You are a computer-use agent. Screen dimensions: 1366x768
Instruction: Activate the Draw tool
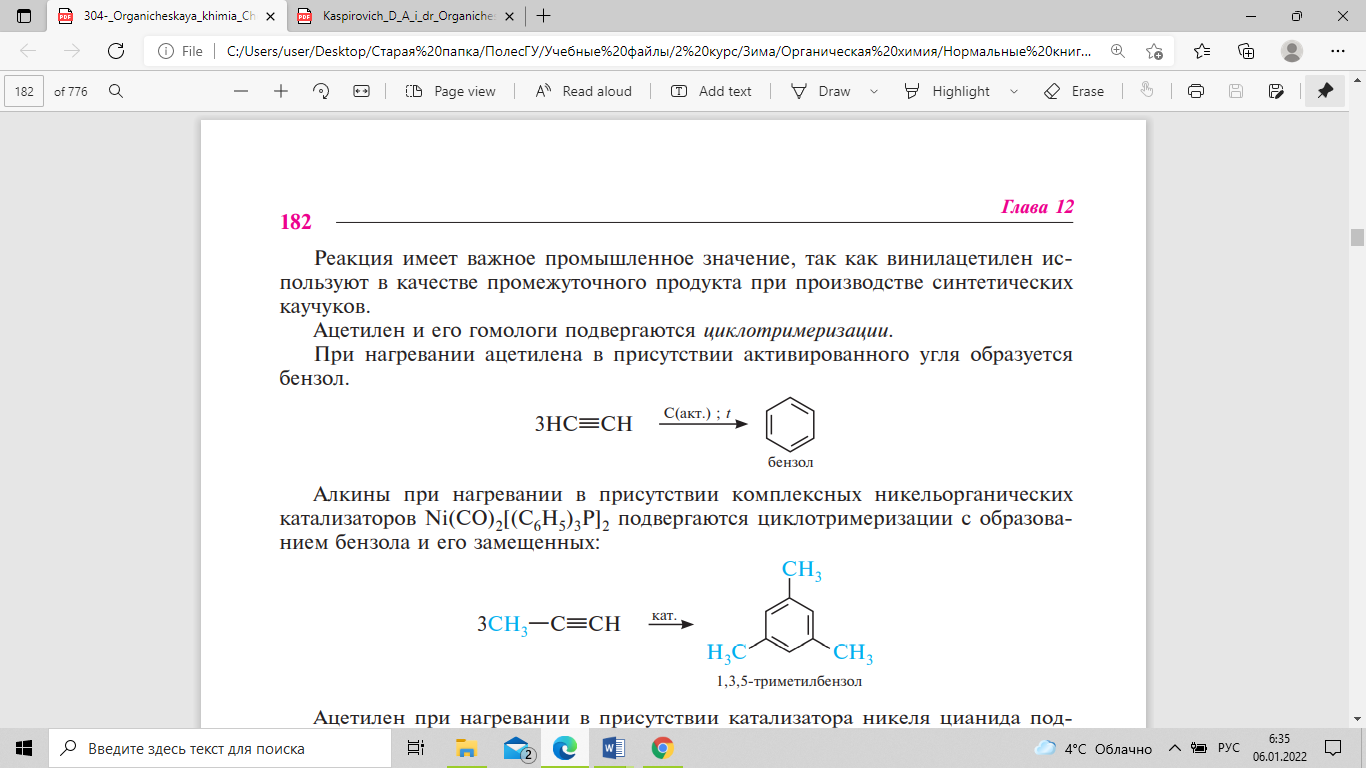821,91
